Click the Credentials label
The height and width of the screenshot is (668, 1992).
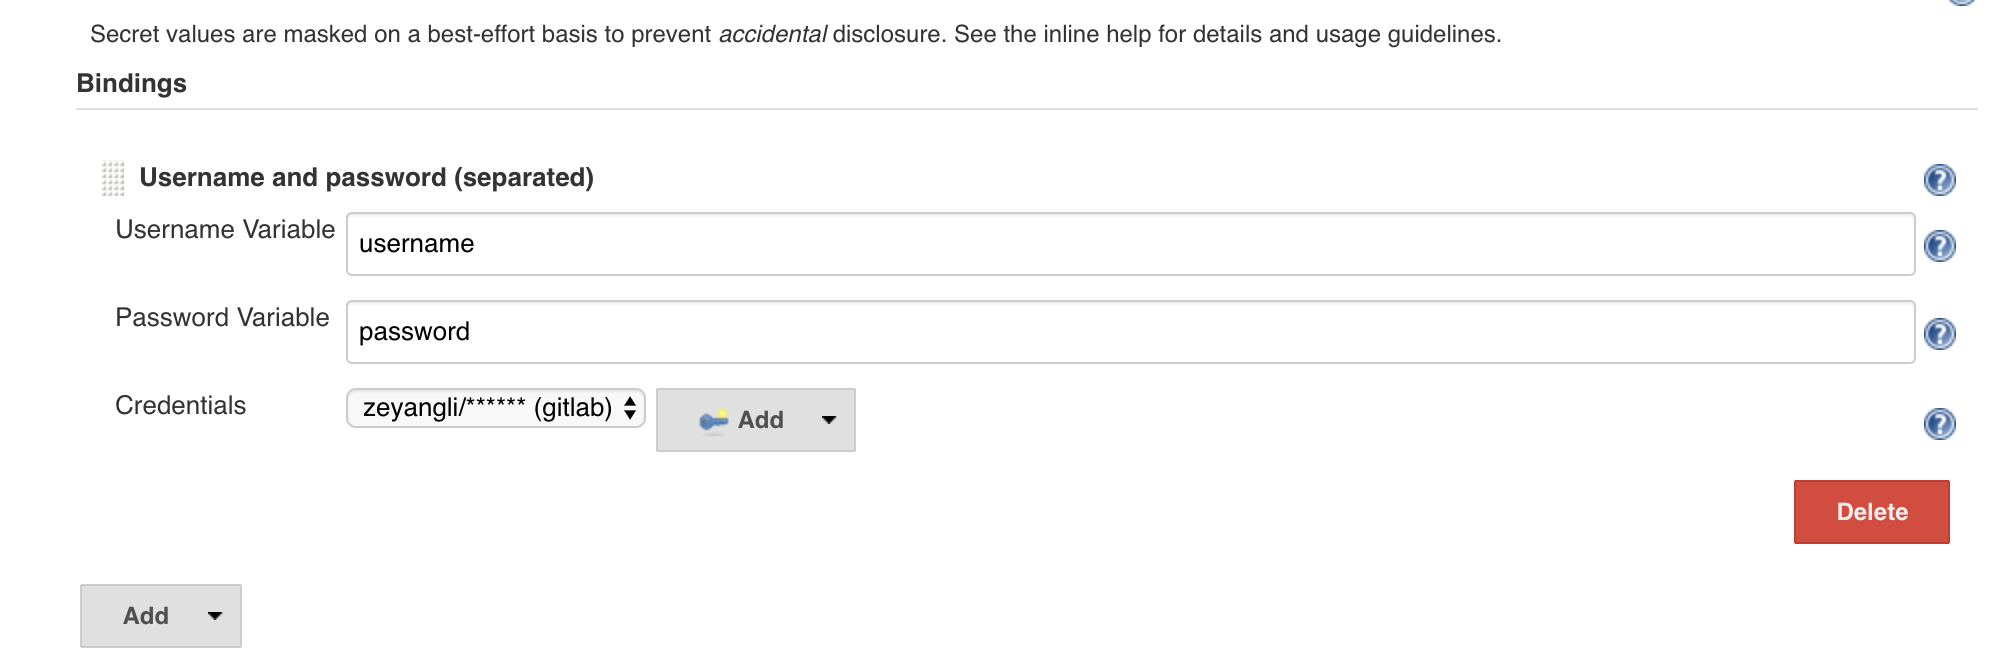pyautogui.click(x=180, y=406)
